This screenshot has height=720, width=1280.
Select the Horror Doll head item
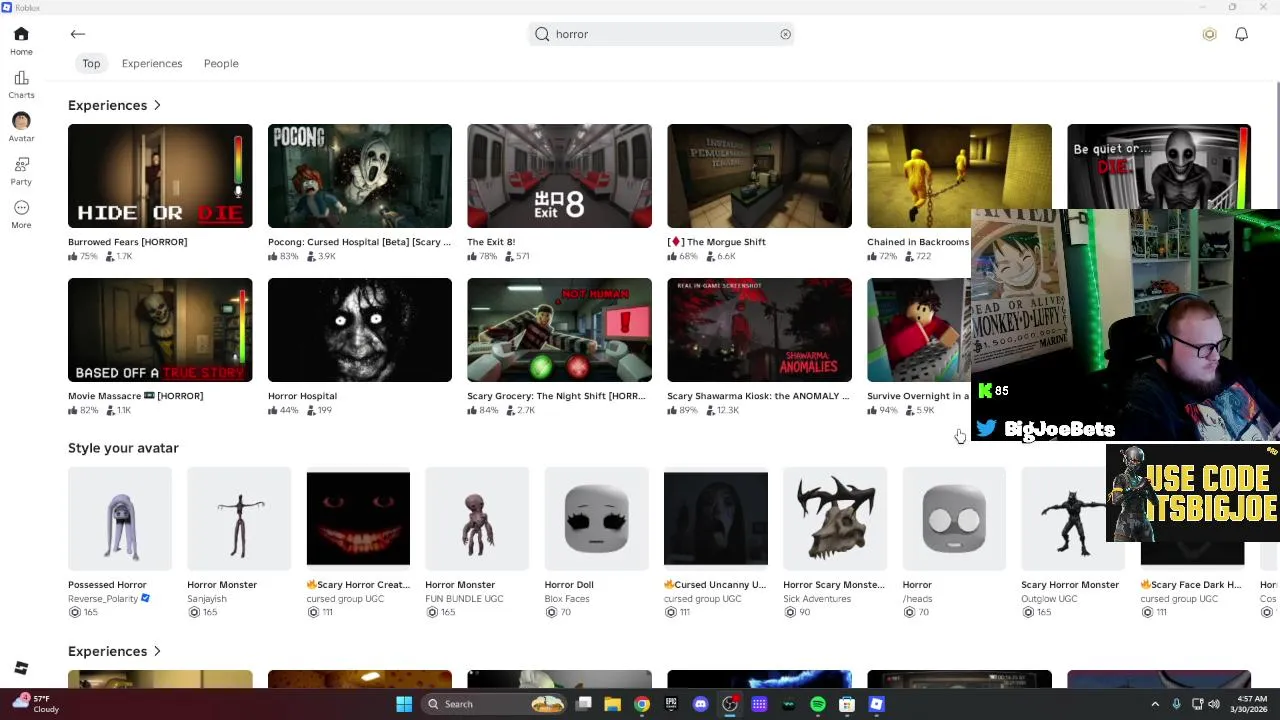[x=596, y=518]
